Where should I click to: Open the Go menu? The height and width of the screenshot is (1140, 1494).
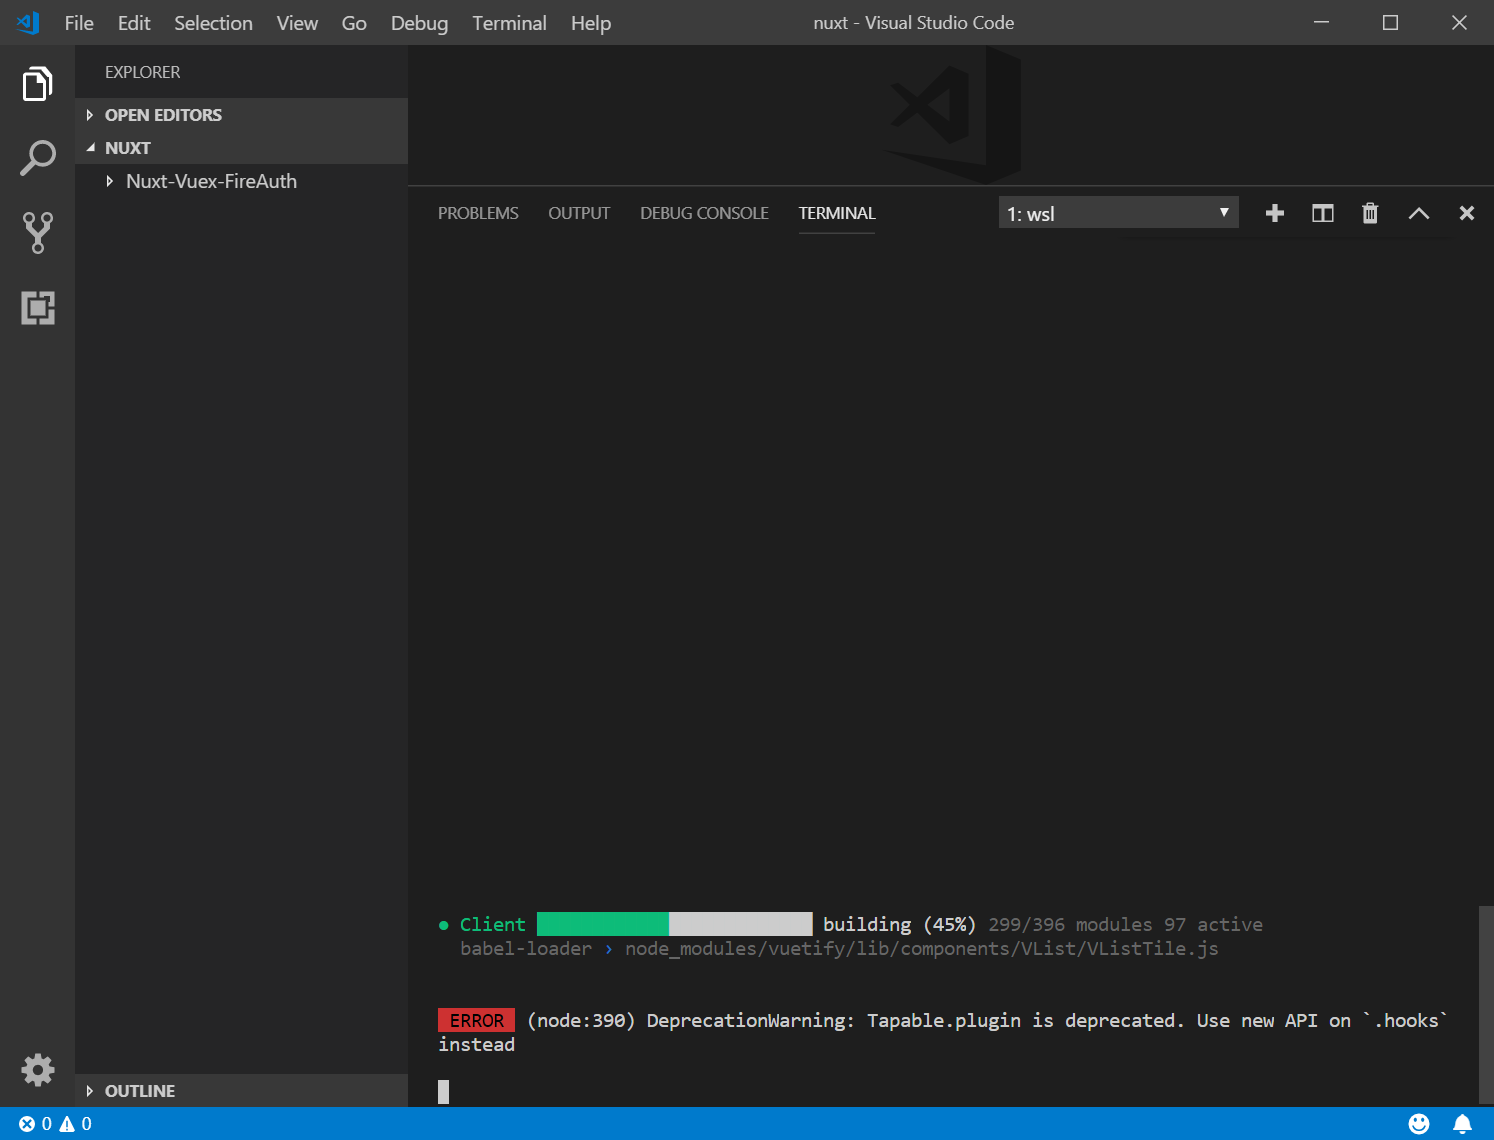tap(354, 23)
